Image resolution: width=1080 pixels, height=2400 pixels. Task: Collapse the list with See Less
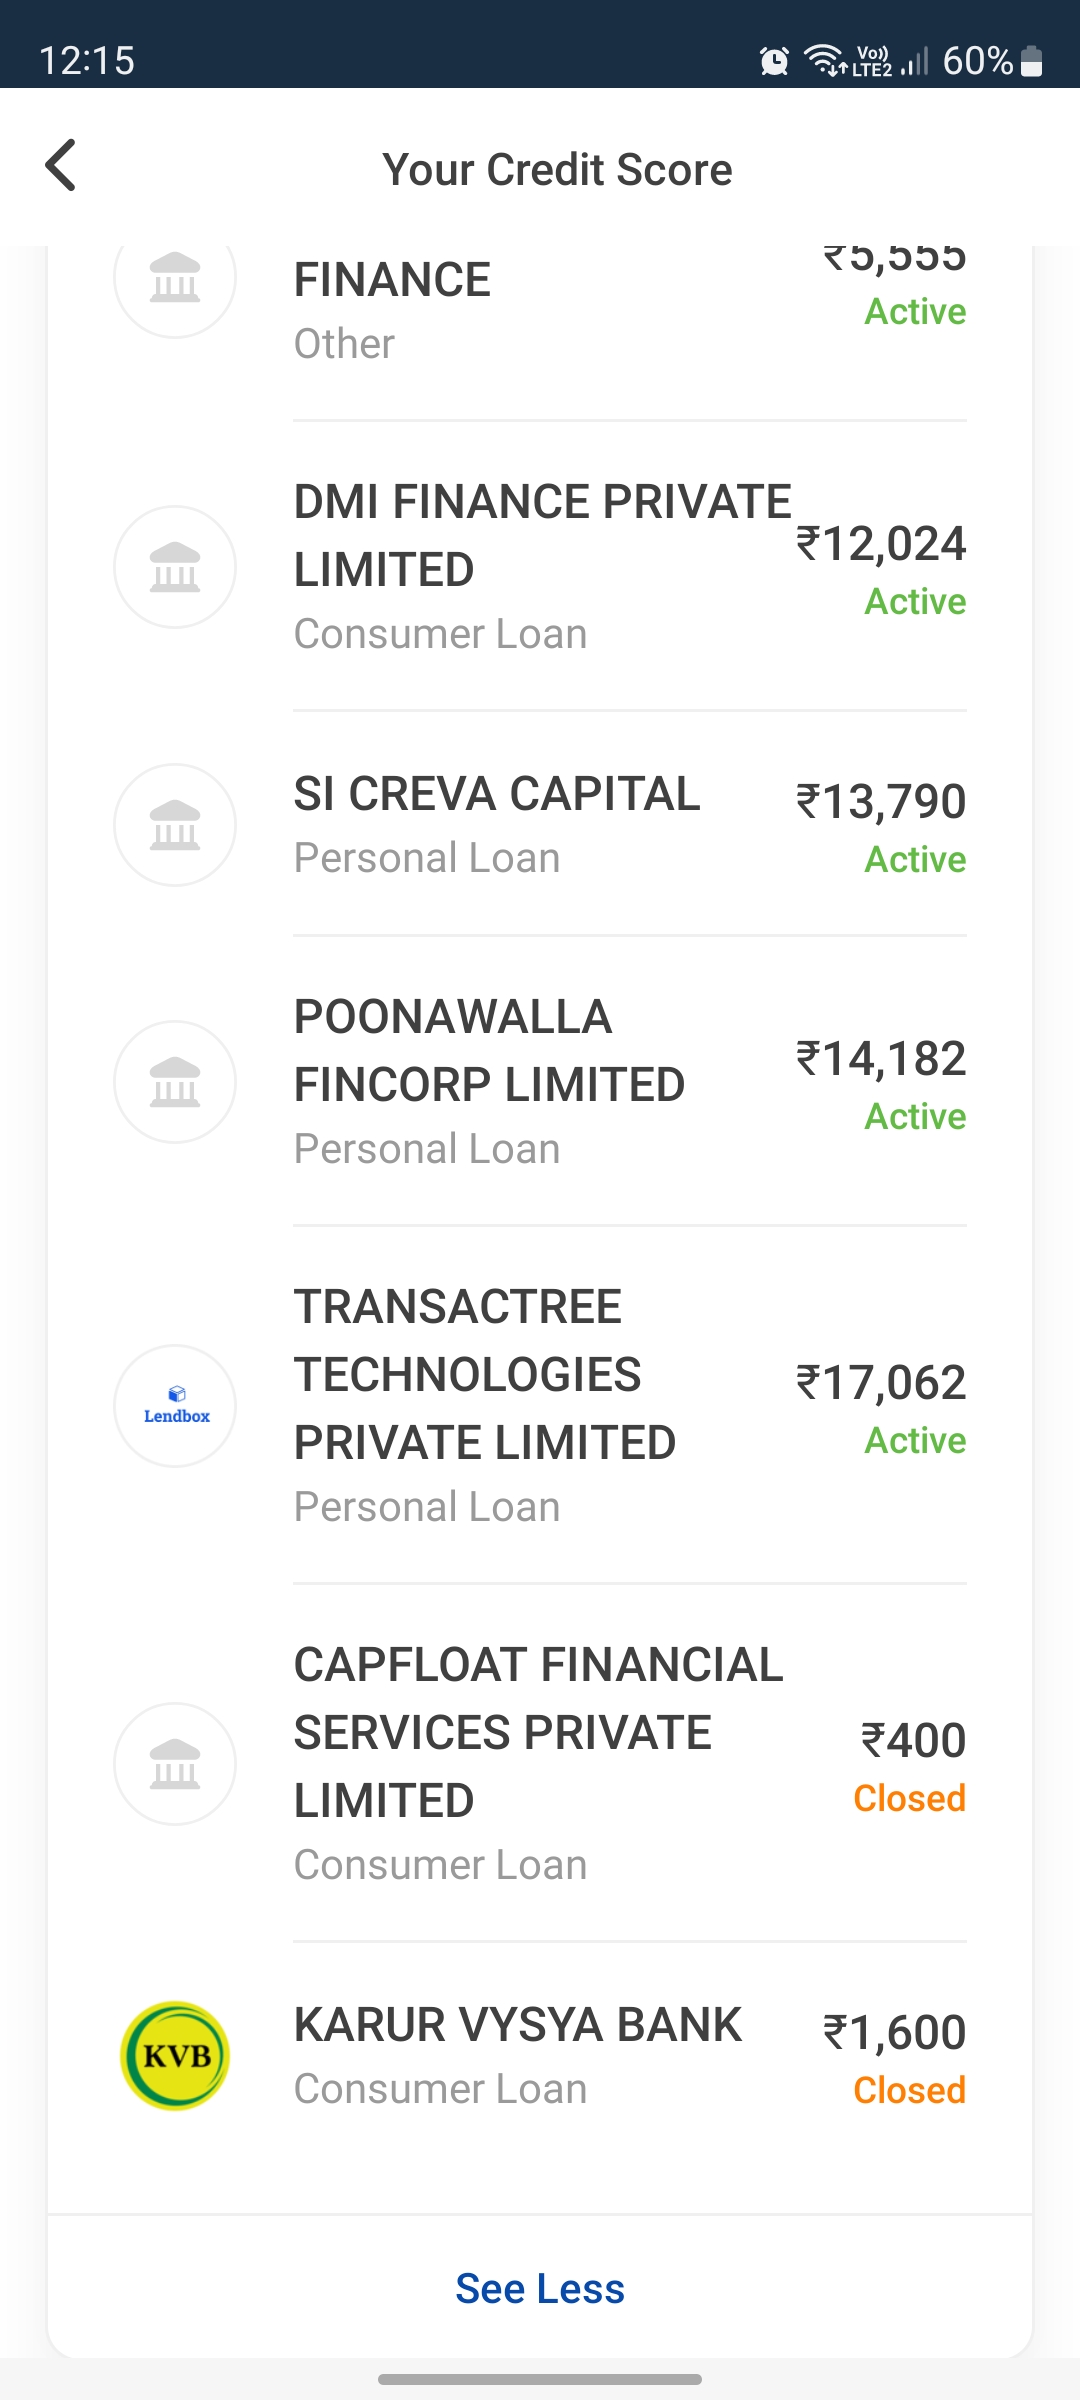click(x=540, y=2288)
